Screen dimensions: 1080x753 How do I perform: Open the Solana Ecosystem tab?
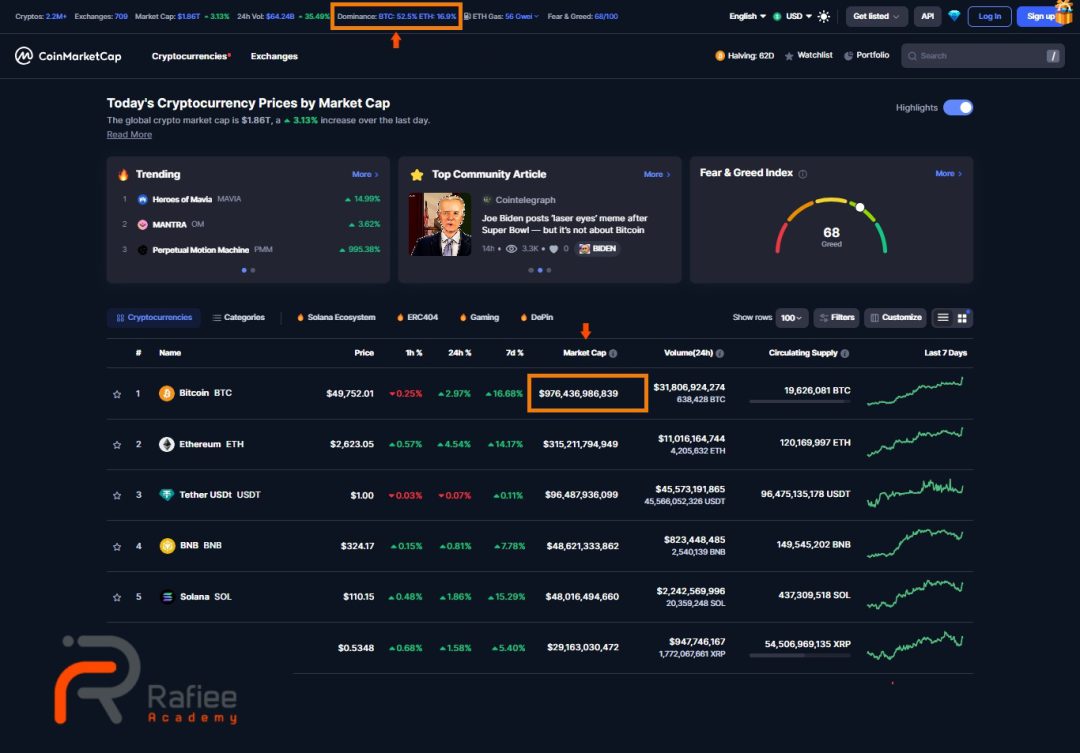click(x=336, y=318)
